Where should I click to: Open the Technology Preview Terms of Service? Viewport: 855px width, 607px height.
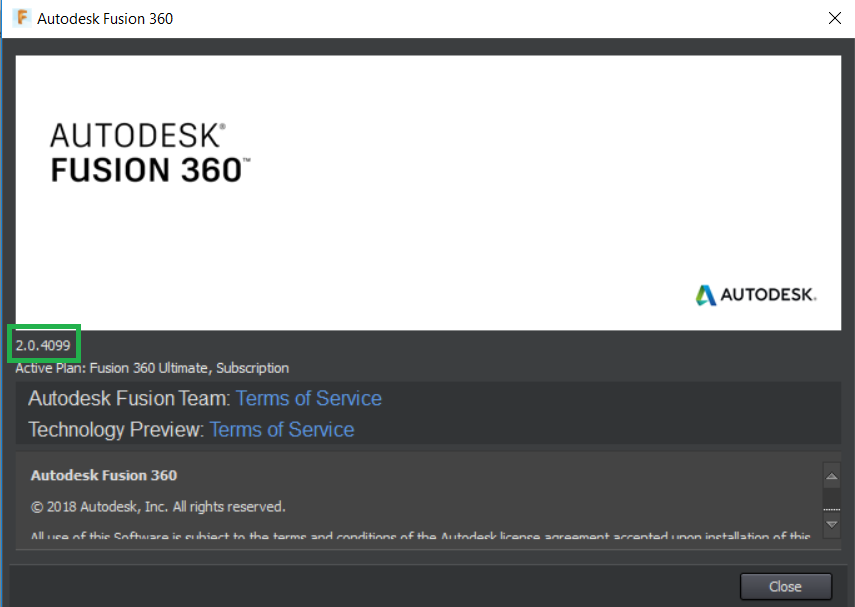[x=281, y=429]
